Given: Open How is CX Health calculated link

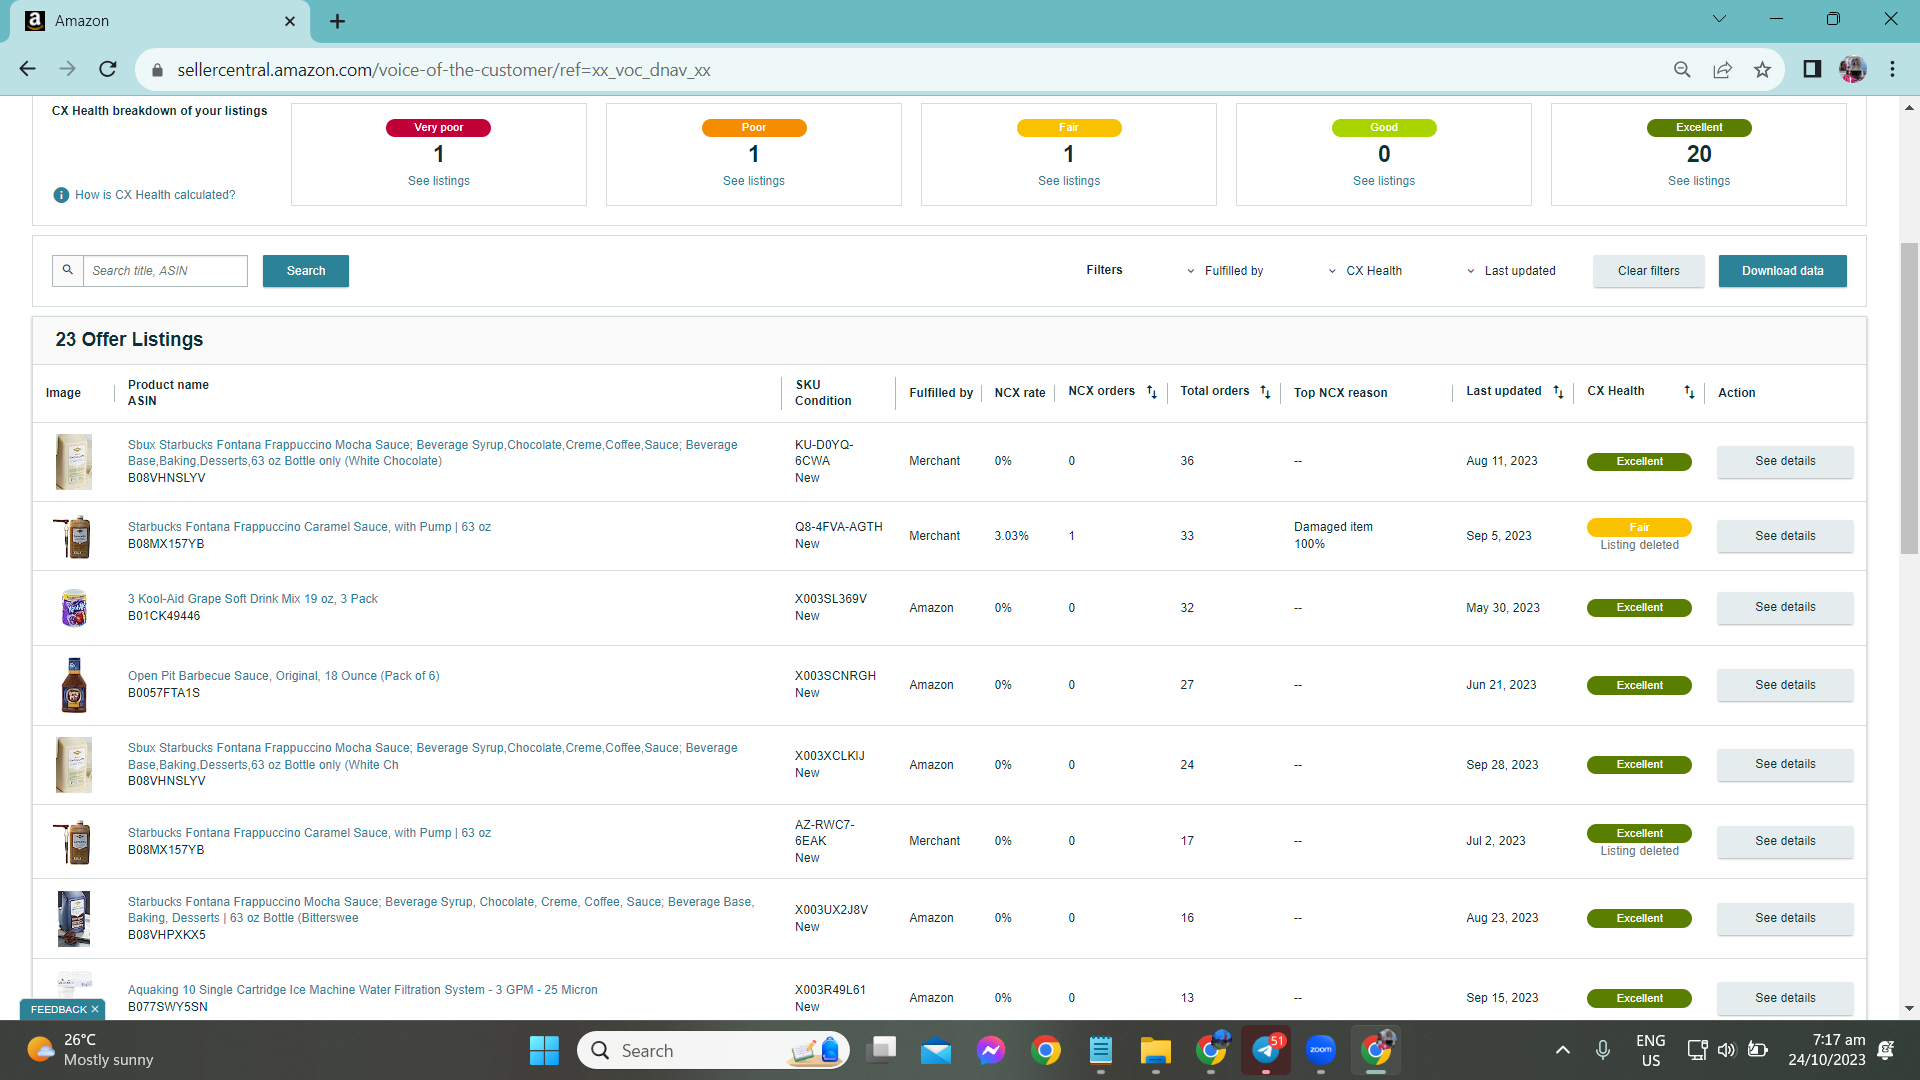Looking at the screenshot, I should [155, 195].
